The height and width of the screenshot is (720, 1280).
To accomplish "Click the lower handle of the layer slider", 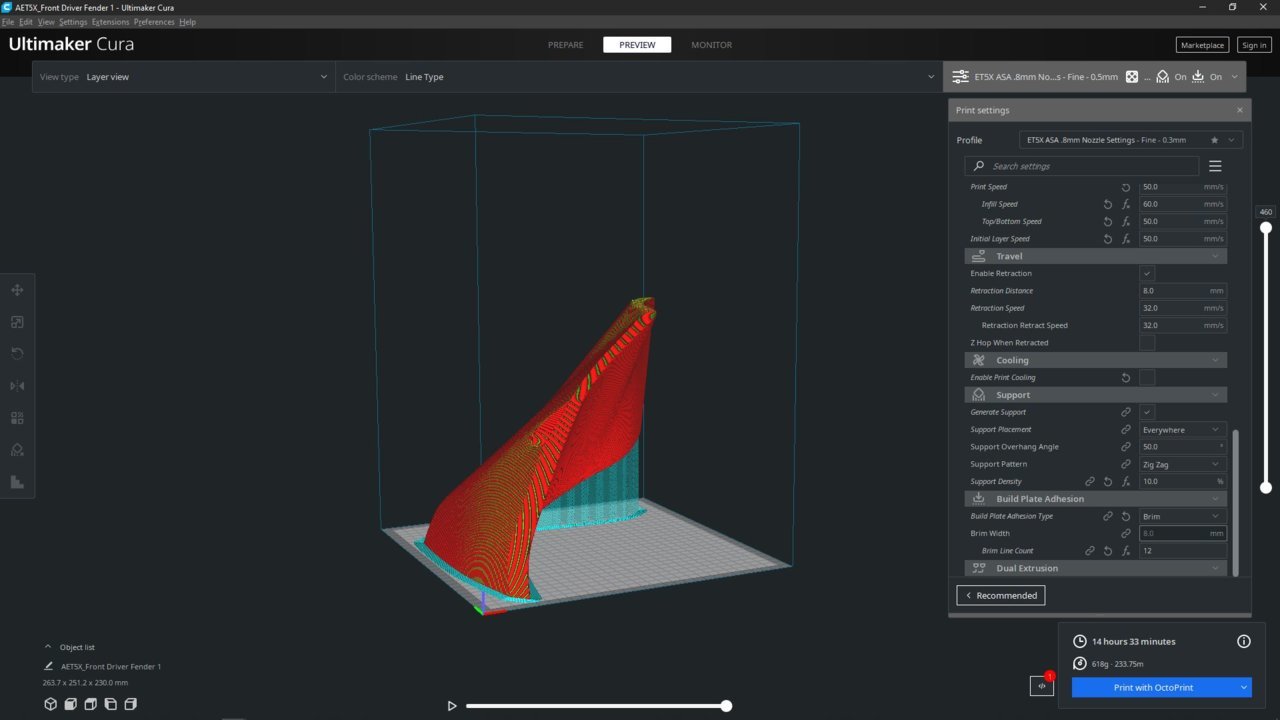I will (1266, 488).
